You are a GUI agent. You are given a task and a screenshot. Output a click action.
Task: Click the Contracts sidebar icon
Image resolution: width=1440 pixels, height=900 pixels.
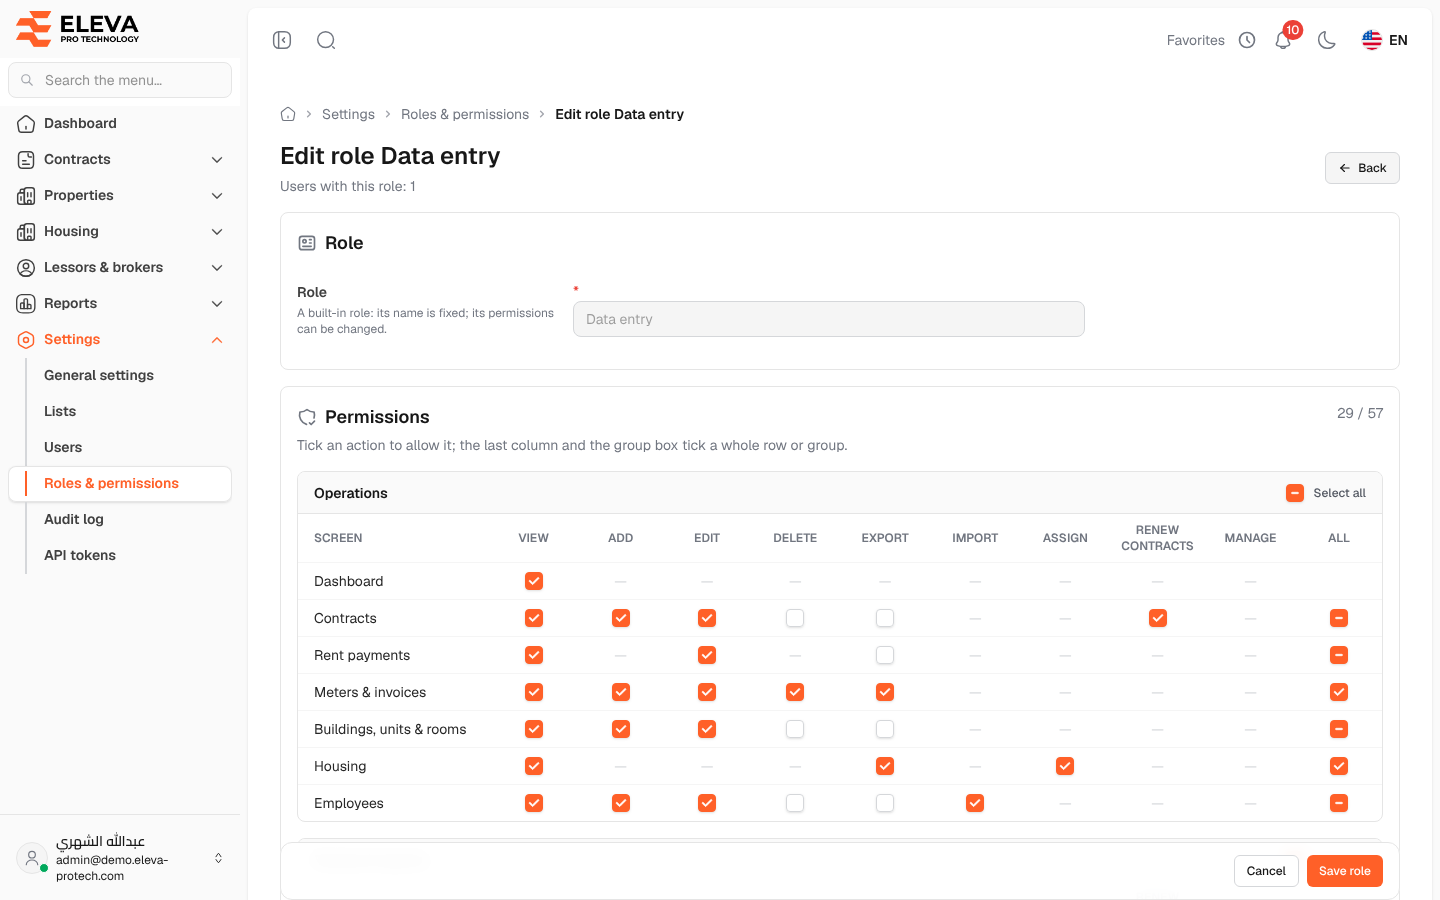click(x=26, y=159)
